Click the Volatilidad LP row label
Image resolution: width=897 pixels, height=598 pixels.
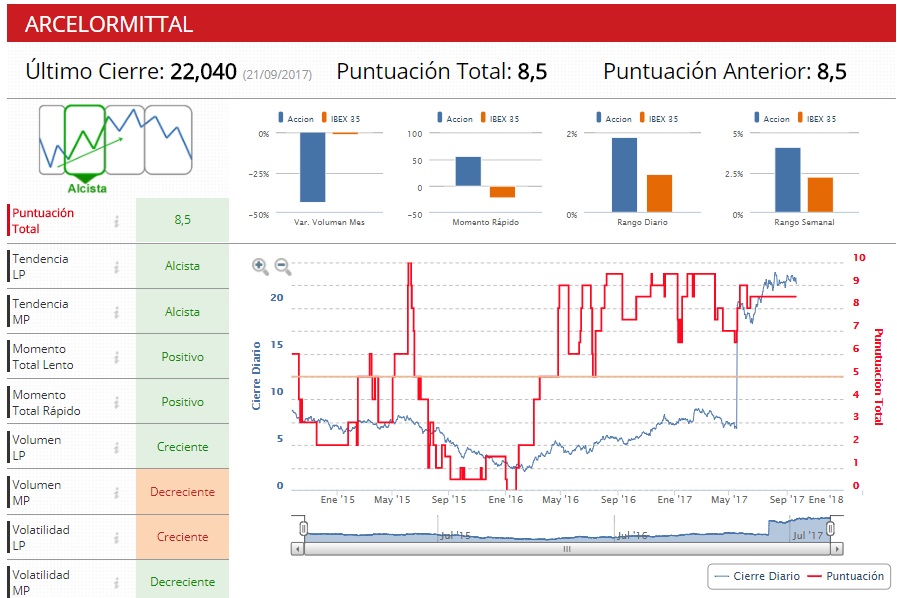pyautogui.click(x=41, y=537)
